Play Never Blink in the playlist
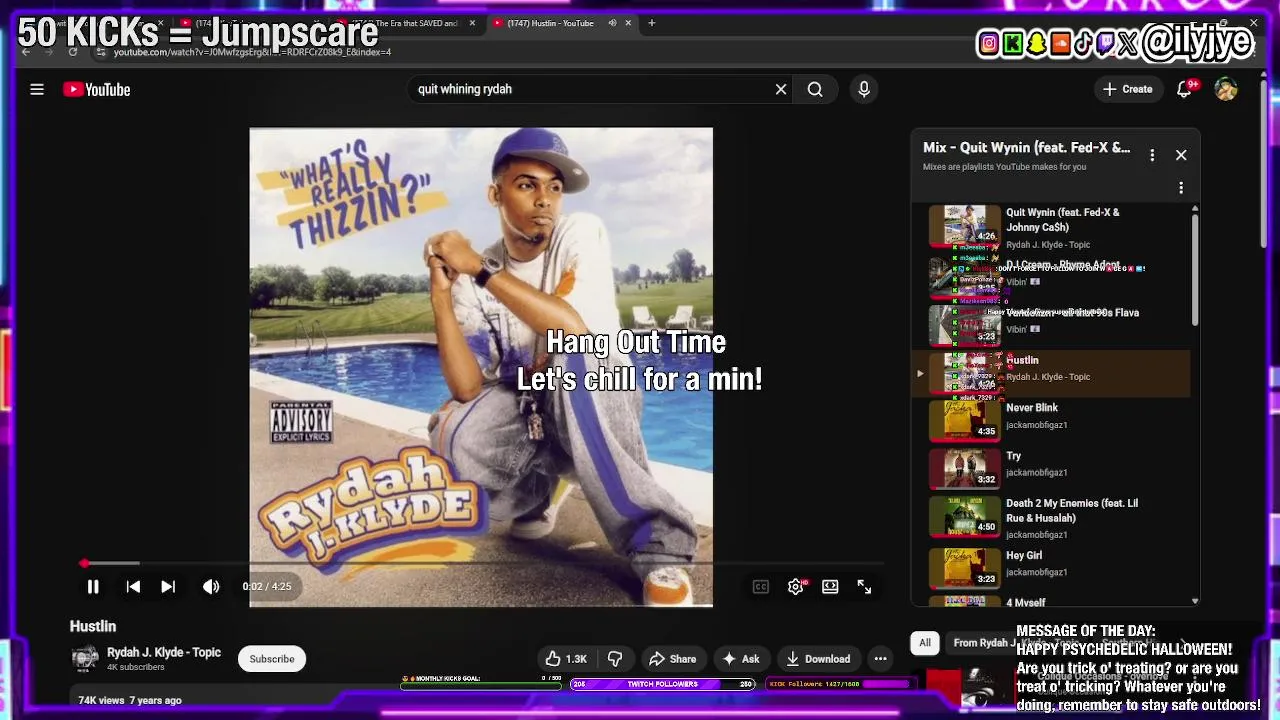1280x720 pixels. click(x=1051, y=421)
